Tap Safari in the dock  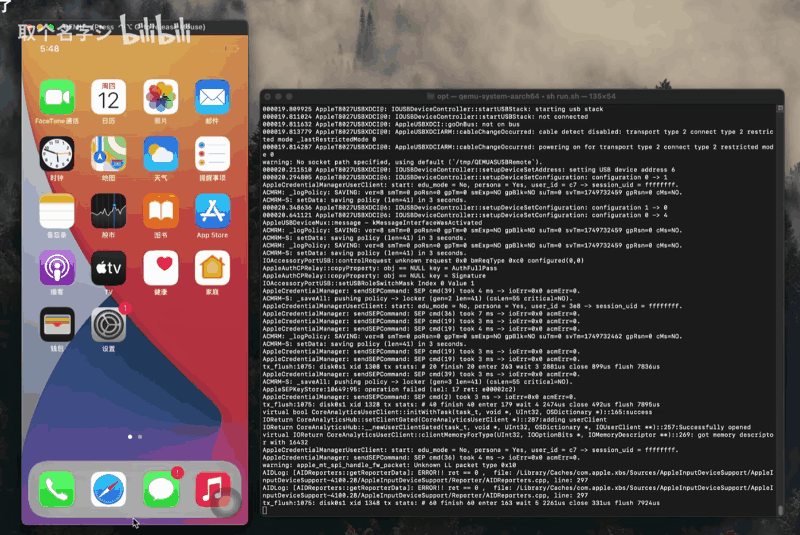(x=108, y=488)
